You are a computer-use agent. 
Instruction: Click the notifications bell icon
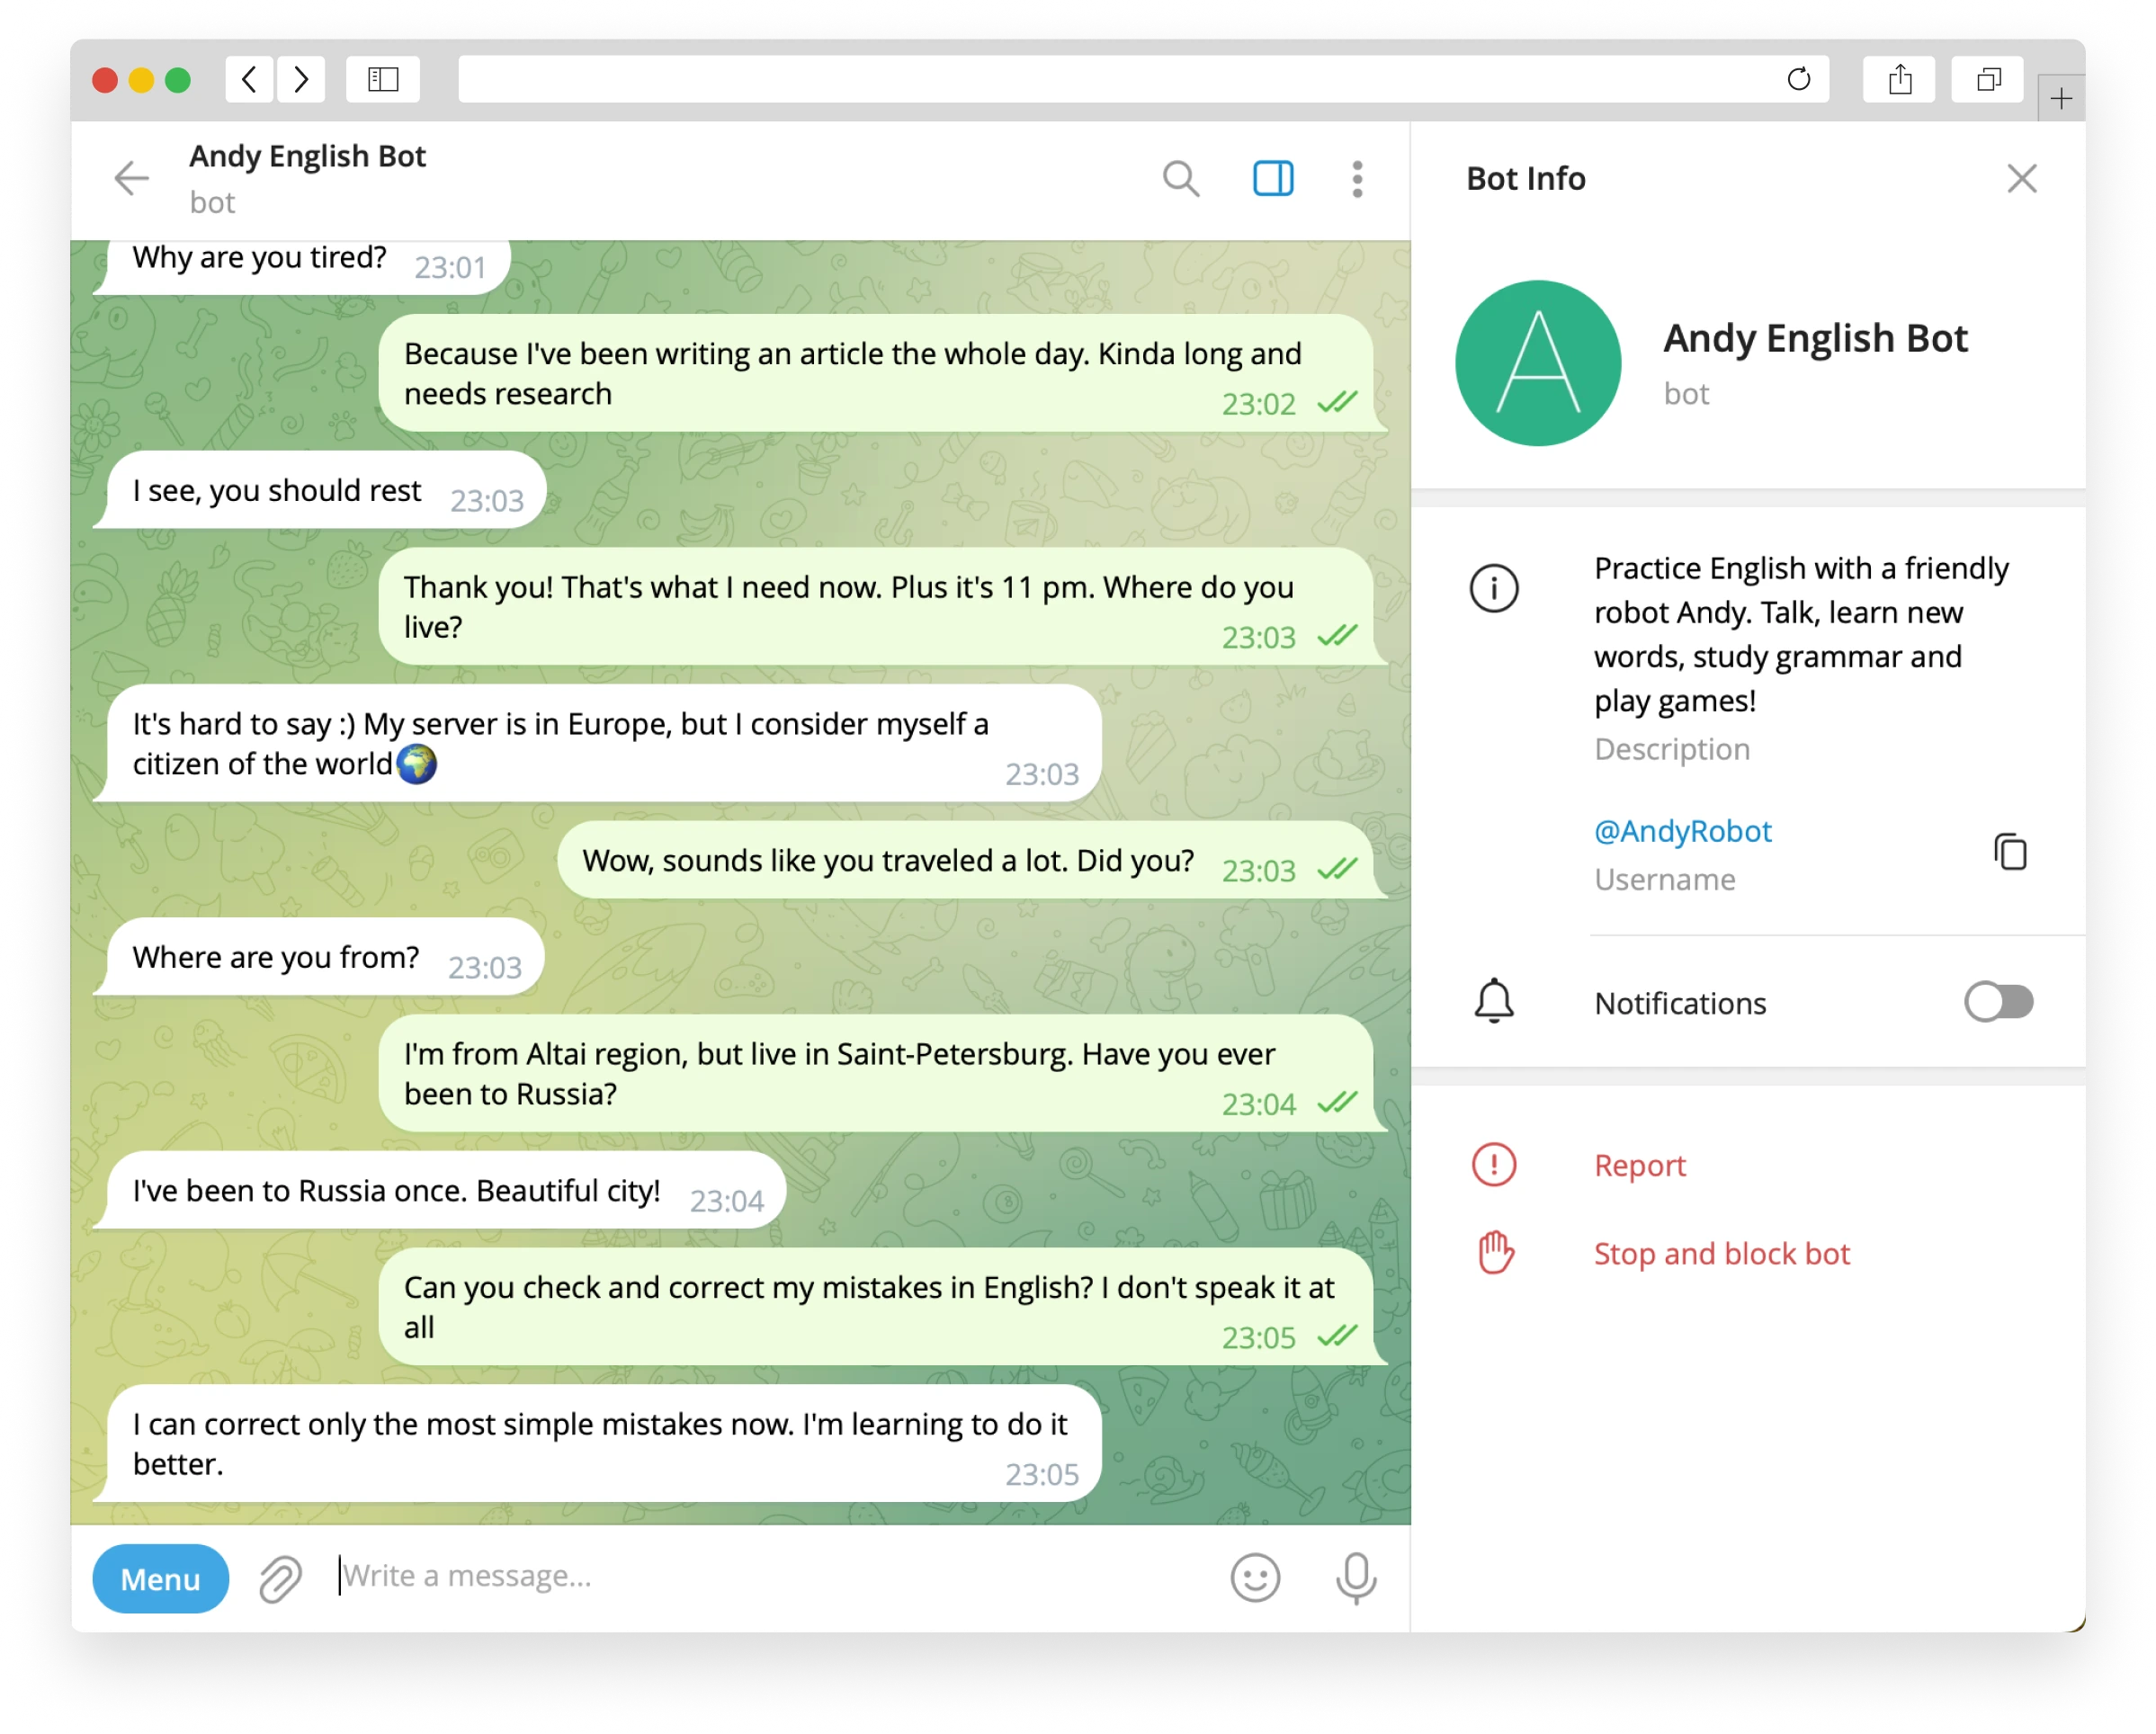pyautogui.click(x=1493, y=1001)
